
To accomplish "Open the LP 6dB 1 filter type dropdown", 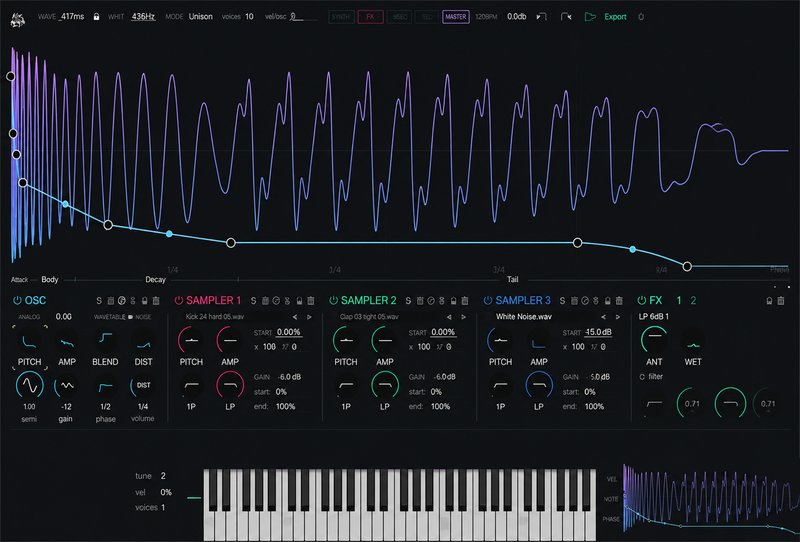I will [x=654, y=317].
